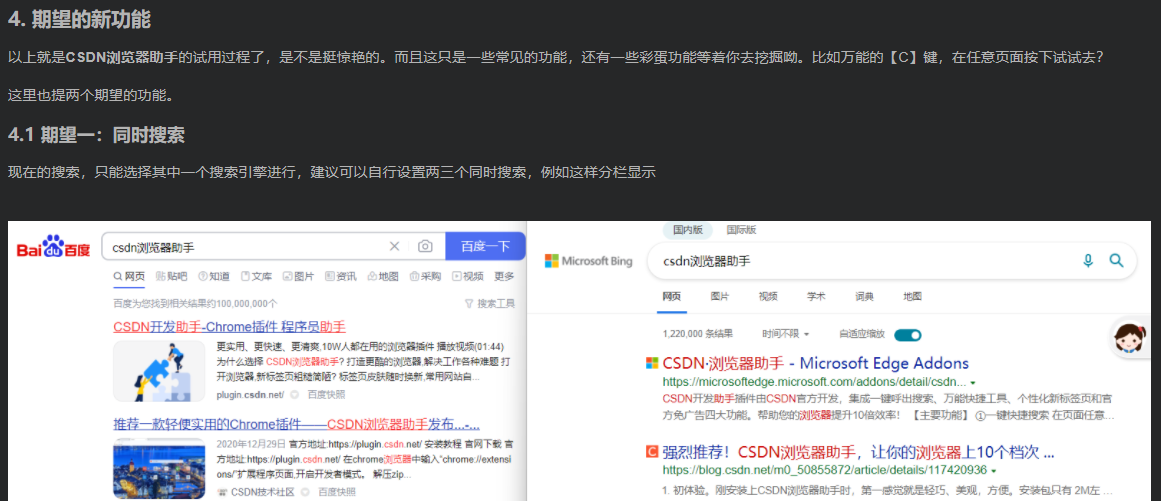The height and width of the screenshot is (501, 1161).
Task: Click Bing microphone voice search icon
Action: 1088,260
